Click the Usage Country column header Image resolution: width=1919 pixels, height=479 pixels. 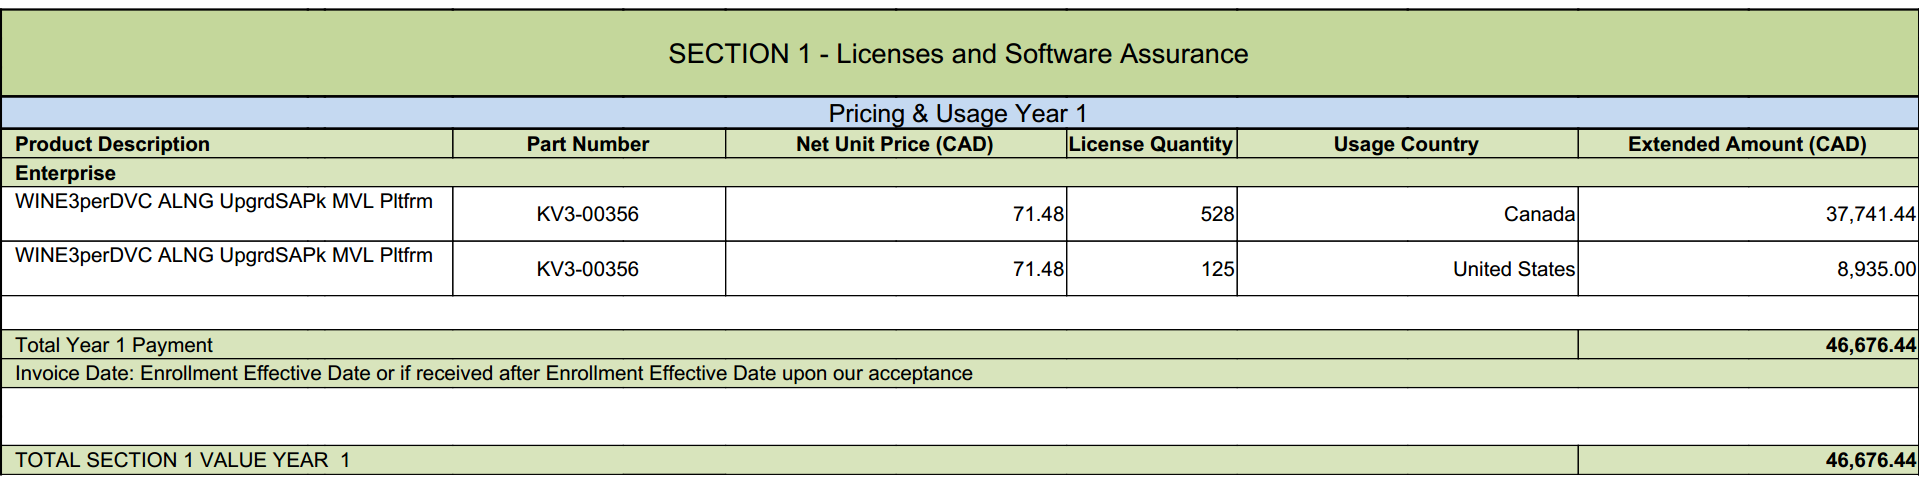1405,144
